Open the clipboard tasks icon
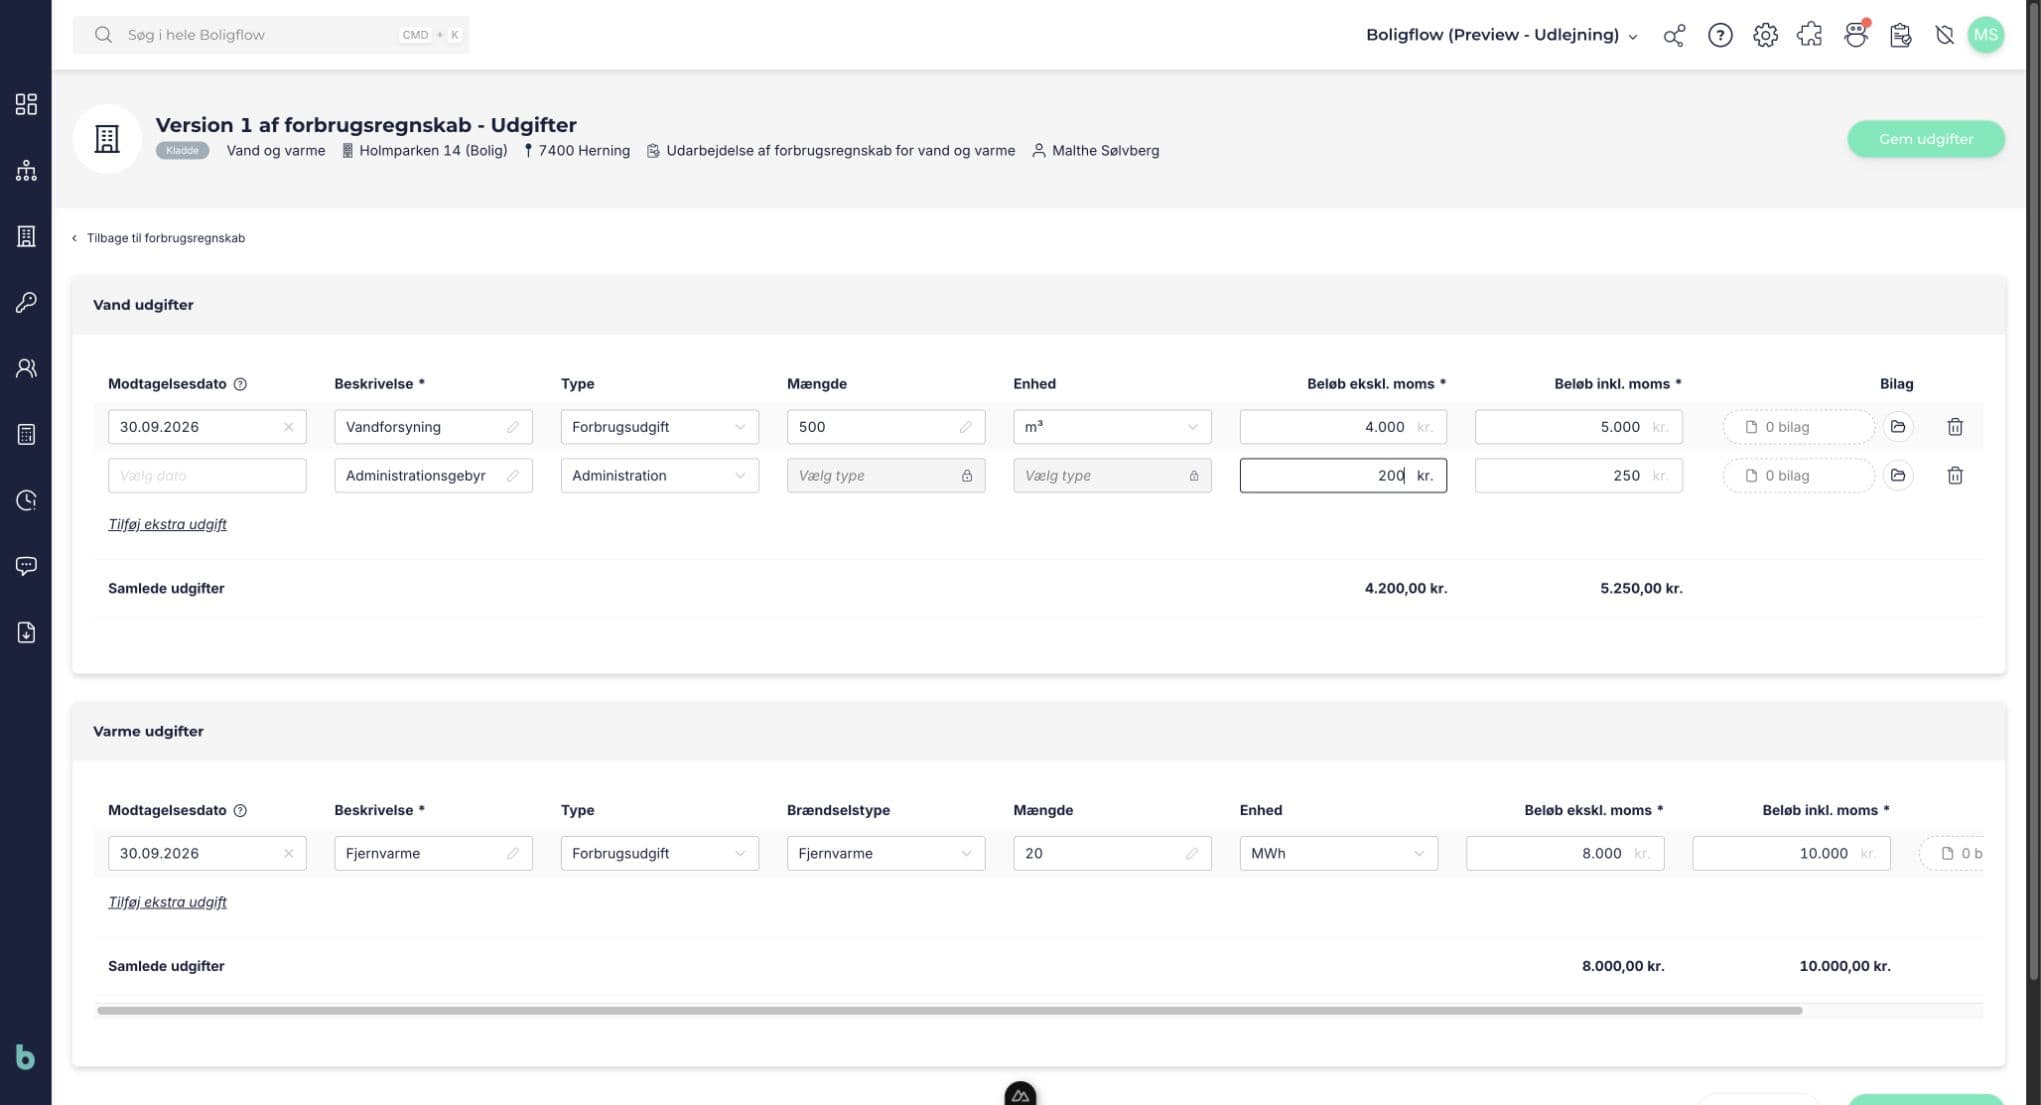This screenshot has width=2041, height=1105. [x=1900, y=35]
